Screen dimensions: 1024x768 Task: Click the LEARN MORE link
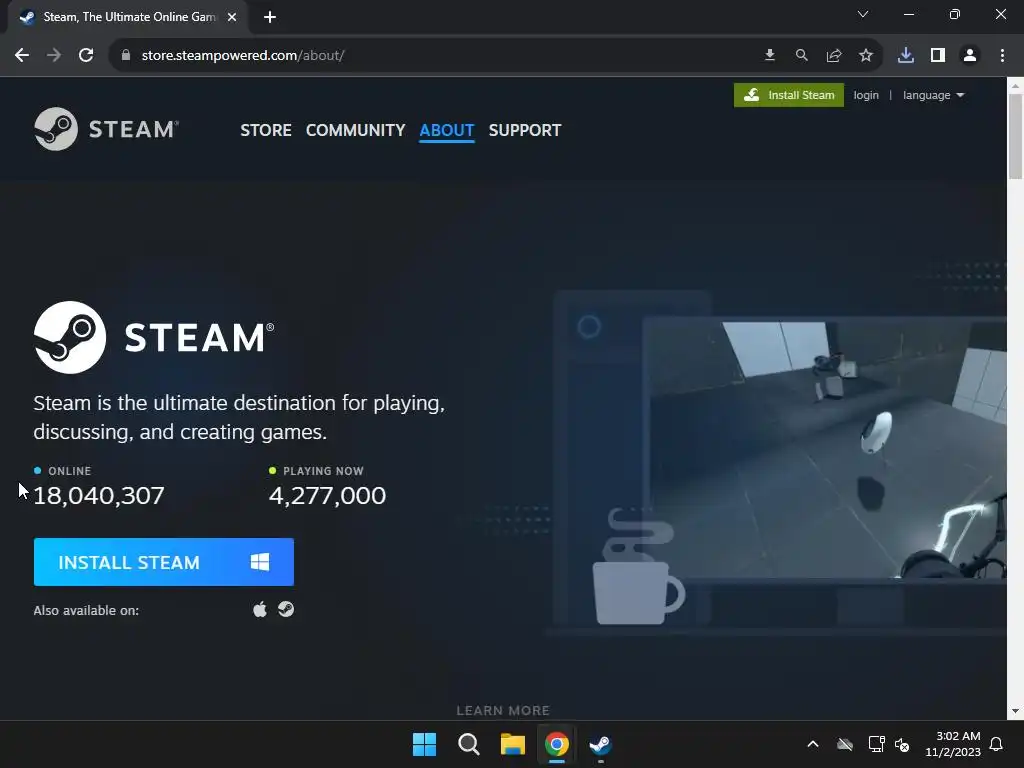[x=503, y=710]
